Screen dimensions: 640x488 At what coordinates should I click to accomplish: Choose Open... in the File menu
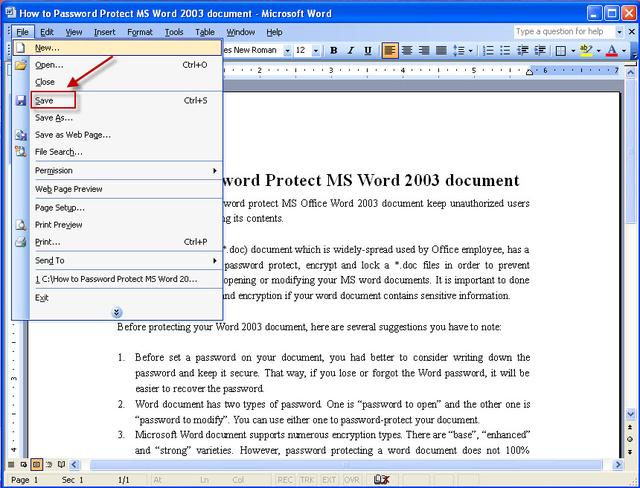(x=118, y=65)
